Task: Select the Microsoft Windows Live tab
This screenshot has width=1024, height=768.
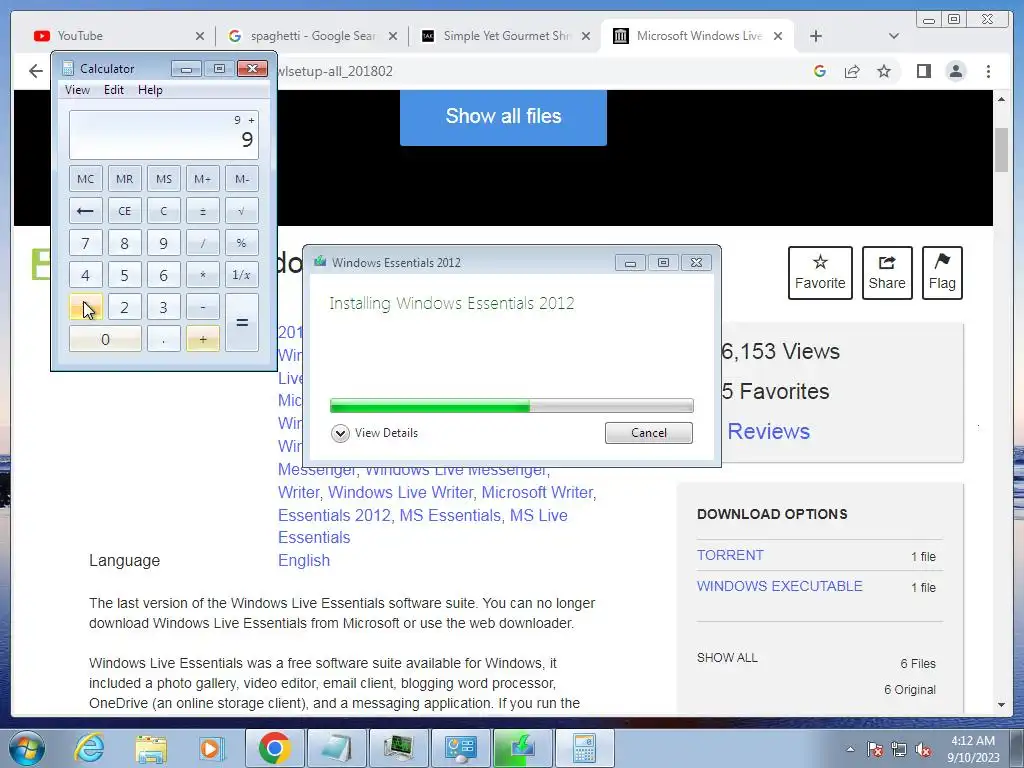Action: pyautogui.click(x=697, y=36)
